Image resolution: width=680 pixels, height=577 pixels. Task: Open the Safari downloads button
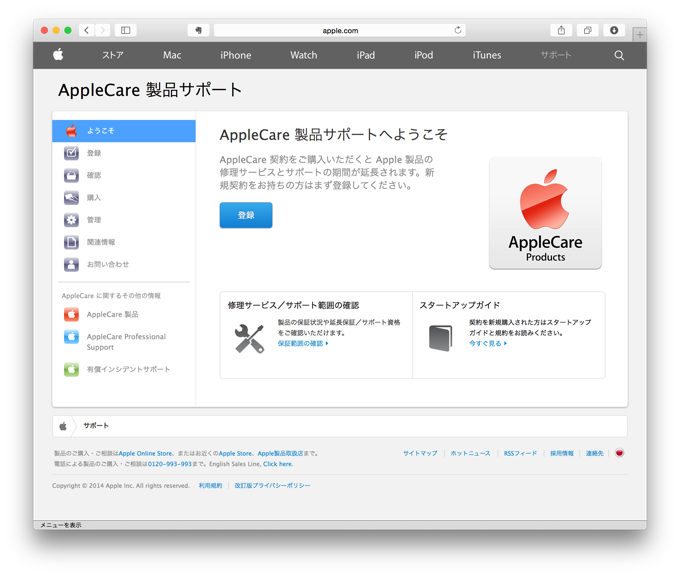click(614, 30)
